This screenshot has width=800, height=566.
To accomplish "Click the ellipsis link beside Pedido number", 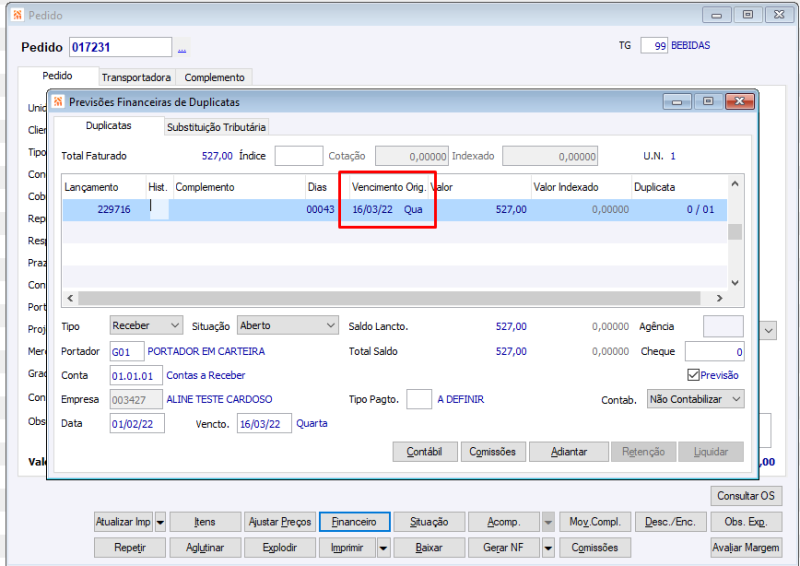I will (x=182, y=49).
